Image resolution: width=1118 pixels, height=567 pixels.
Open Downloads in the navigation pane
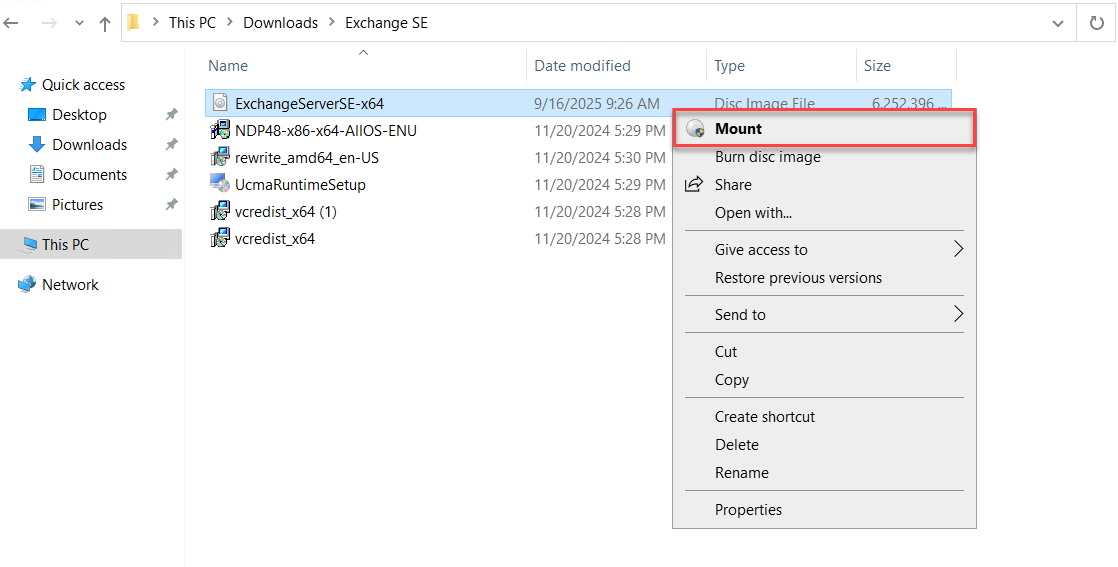[x=90, y=145]
